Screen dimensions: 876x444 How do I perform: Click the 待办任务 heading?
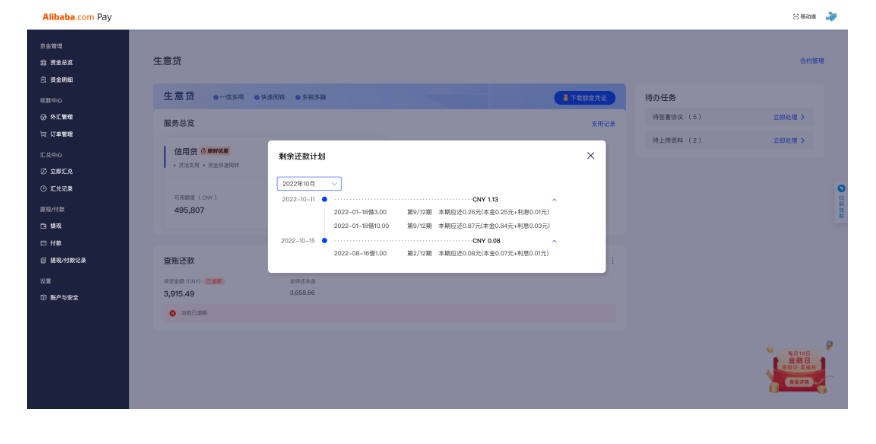click(x=660, y=98)
